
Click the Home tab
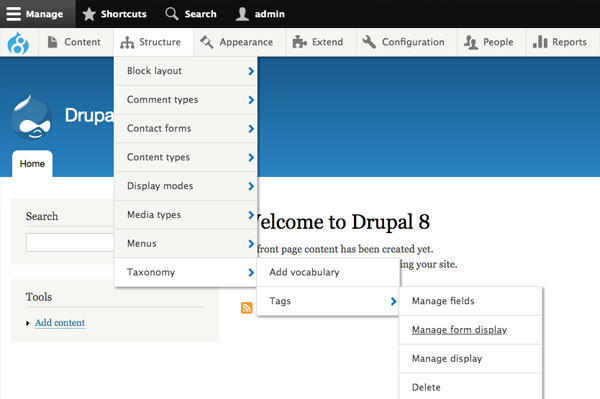[32, 164]
